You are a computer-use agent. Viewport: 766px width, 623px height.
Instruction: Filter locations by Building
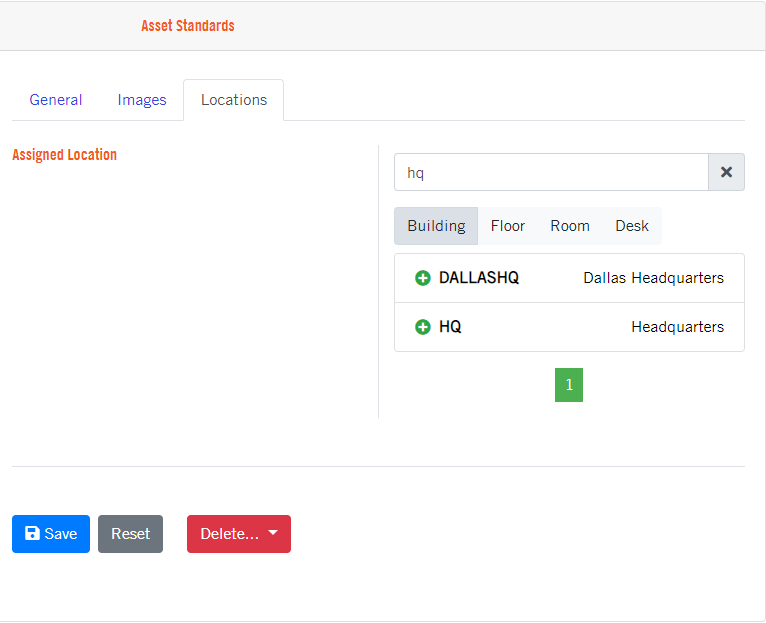pos(436,226)
